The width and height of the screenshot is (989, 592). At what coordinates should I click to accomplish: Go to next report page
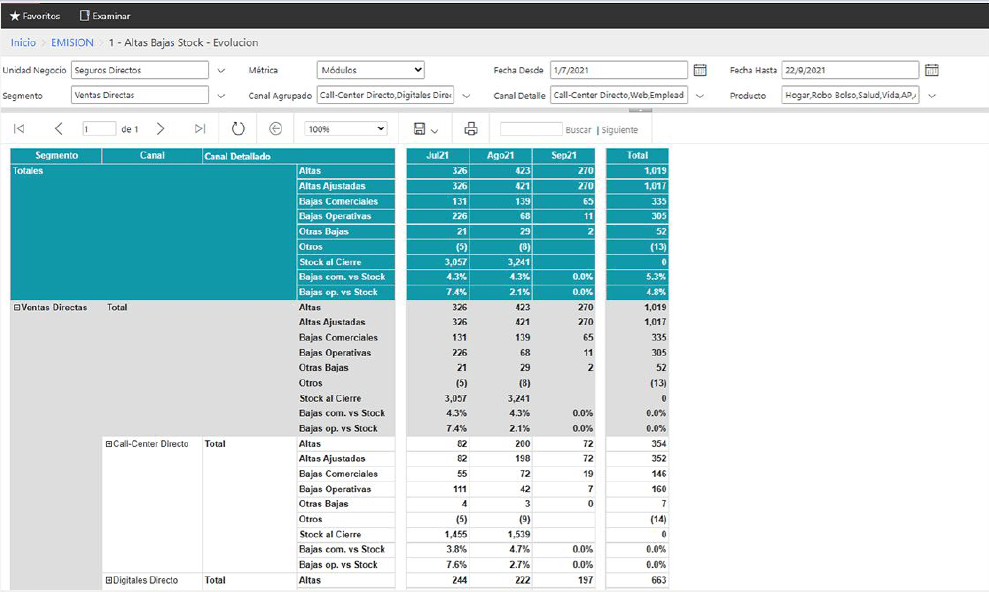(x=160, y=129)
